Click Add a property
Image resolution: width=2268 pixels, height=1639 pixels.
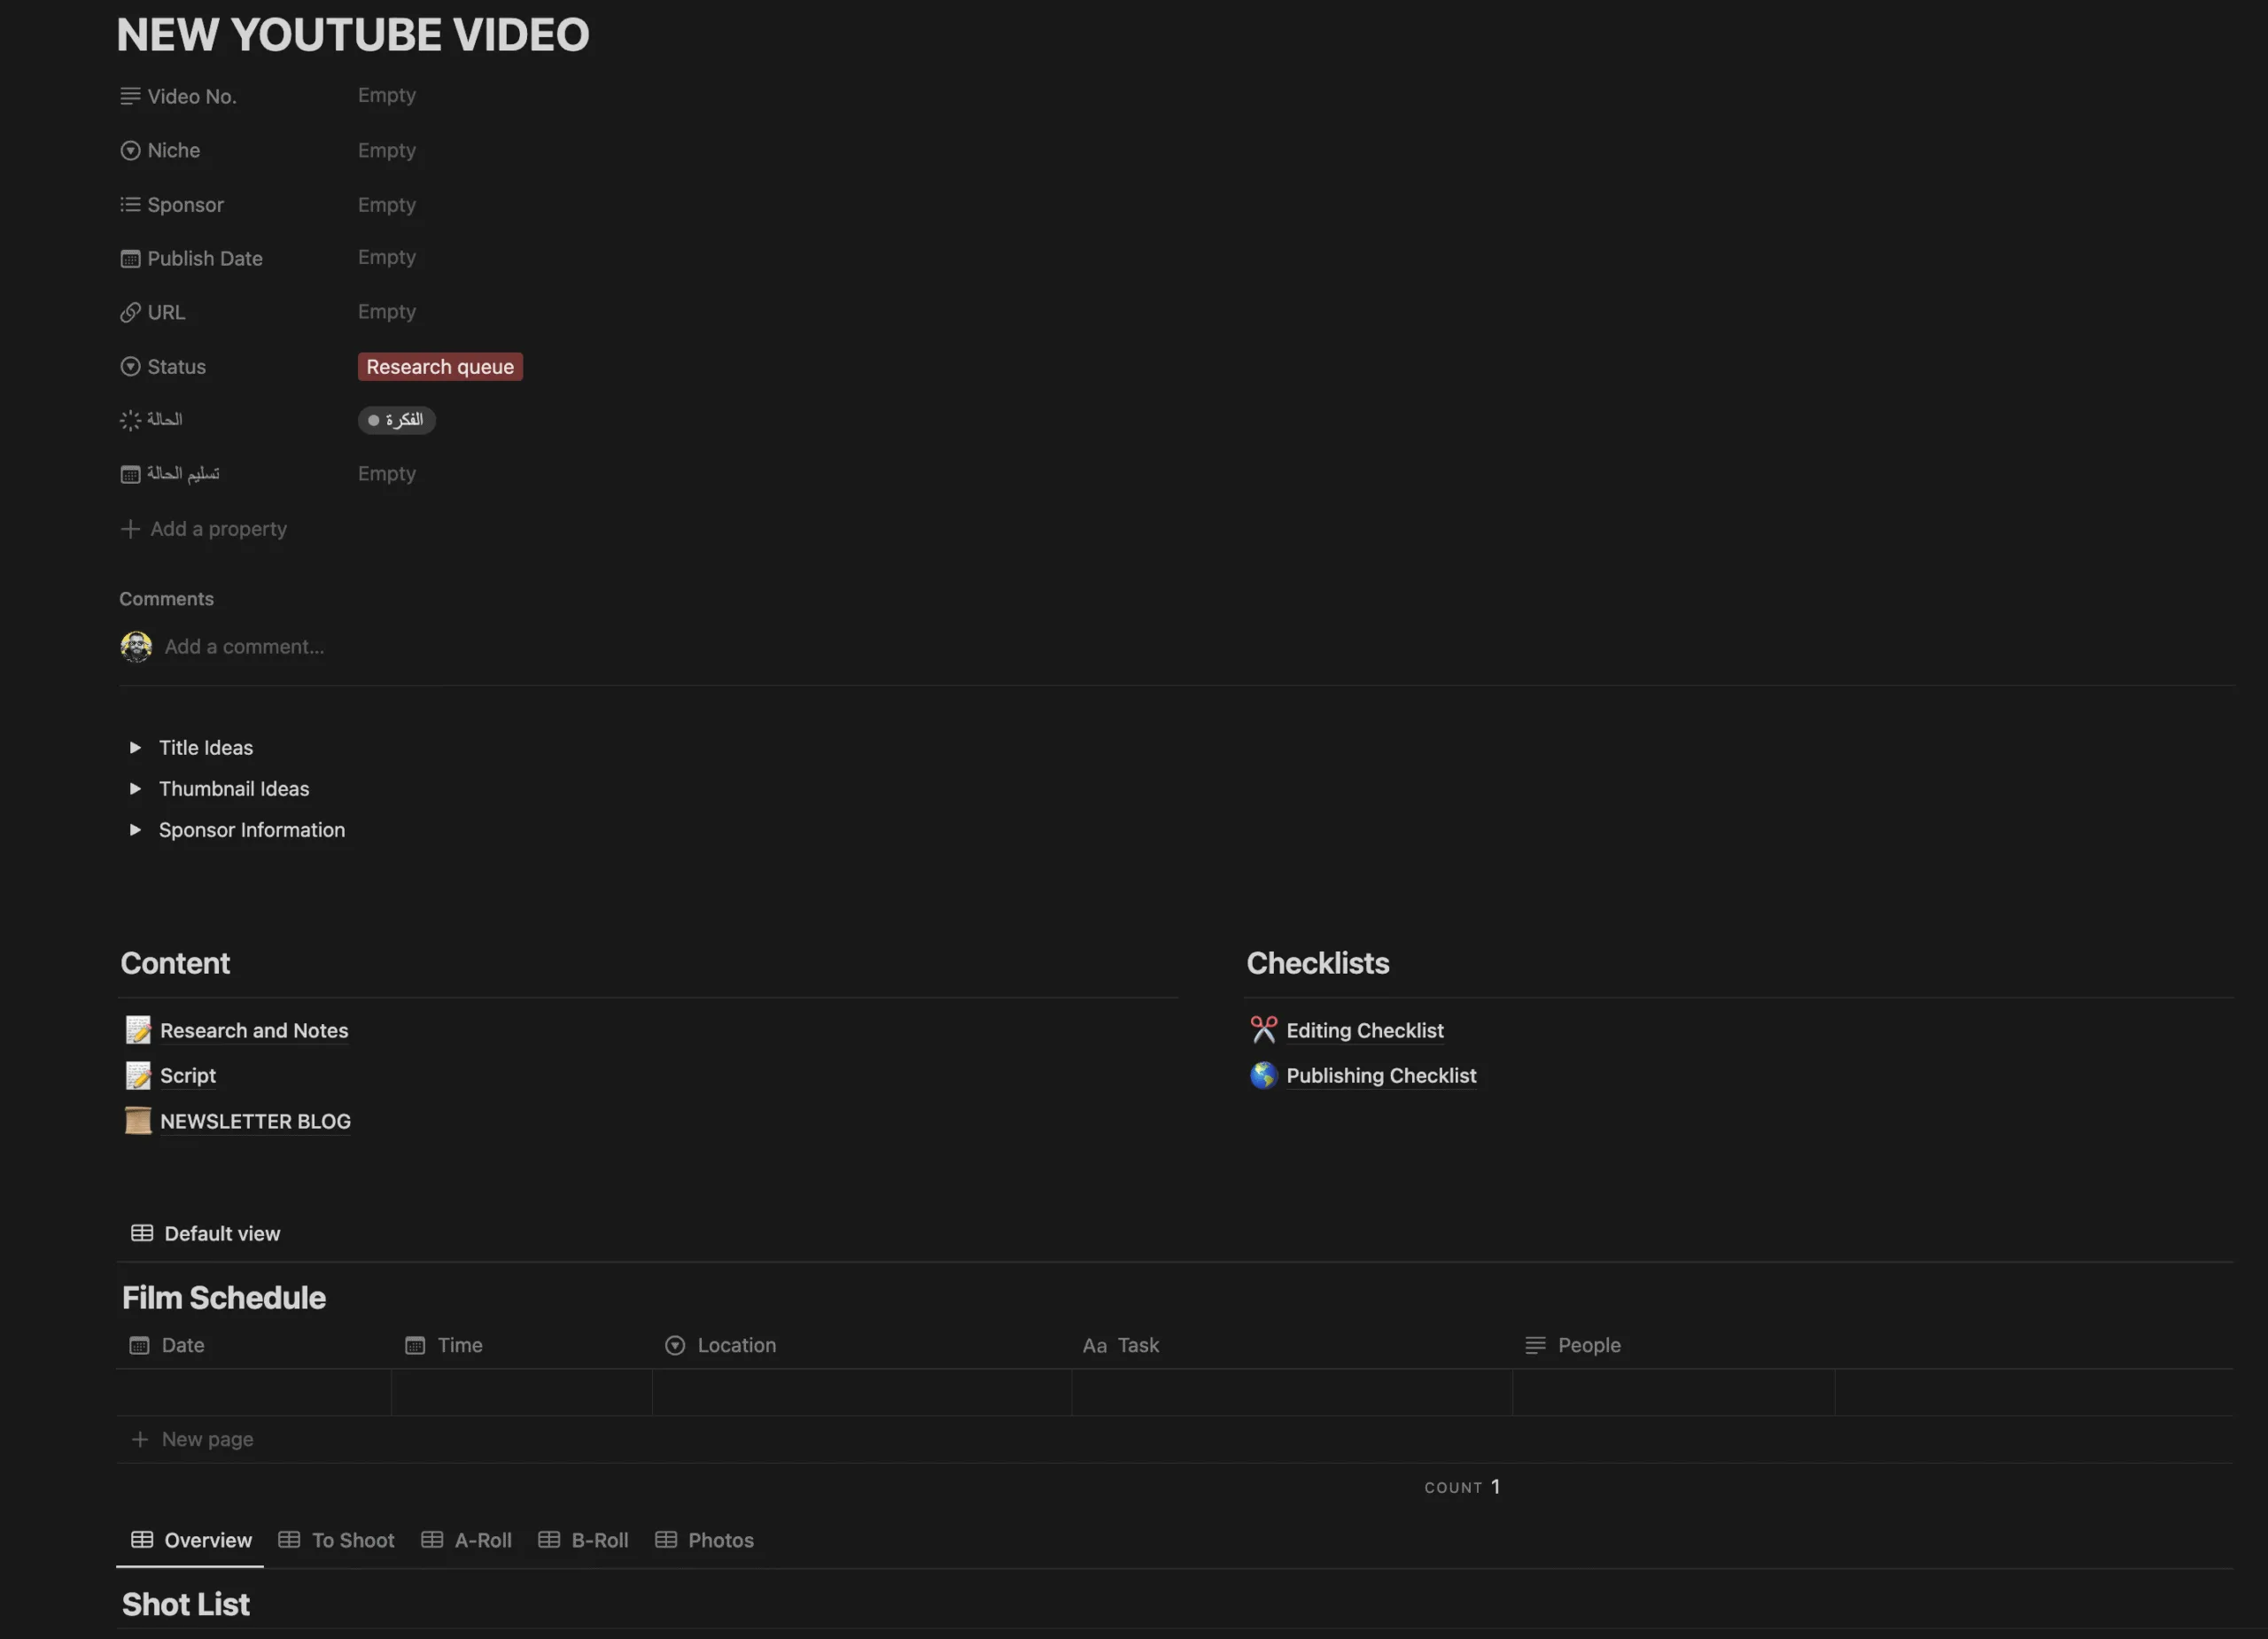(218, 528)
